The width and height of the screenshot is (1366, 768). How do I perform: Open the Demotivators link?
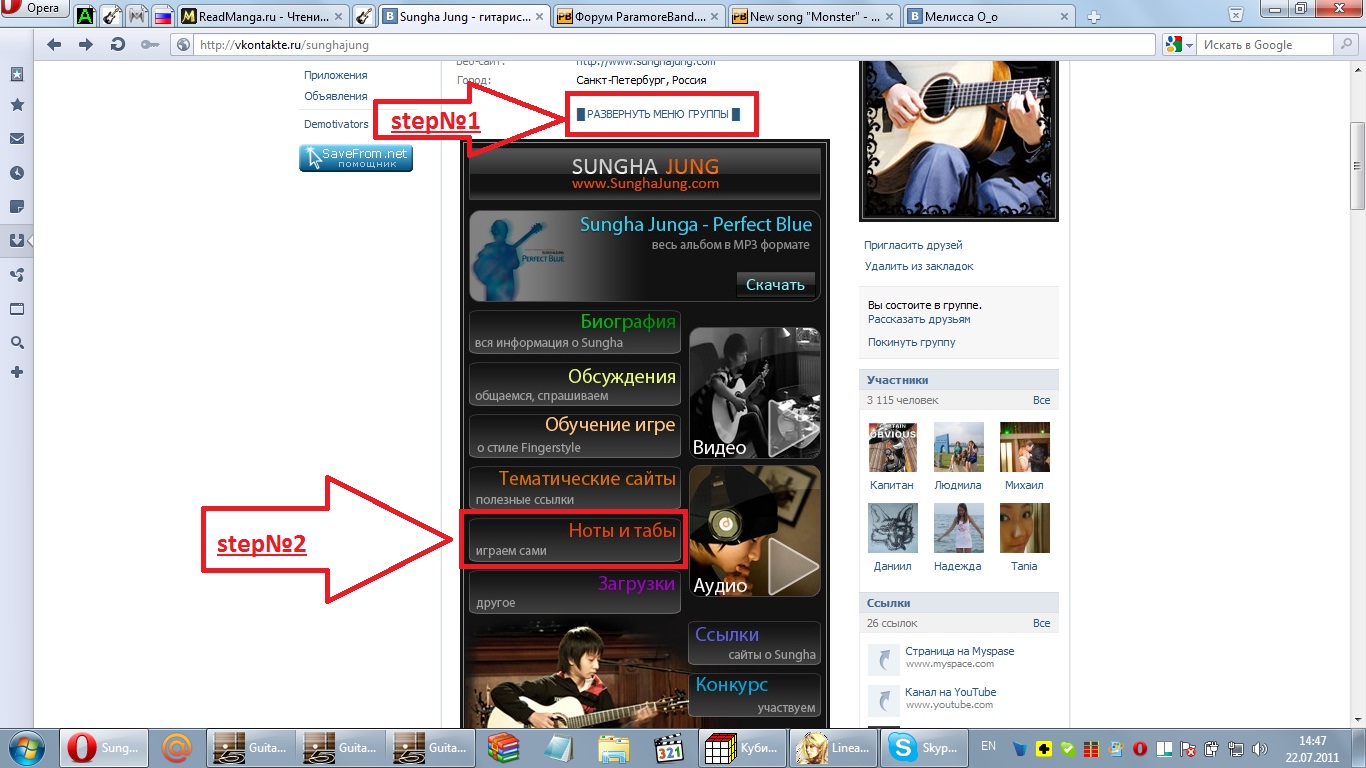point(336,124)
